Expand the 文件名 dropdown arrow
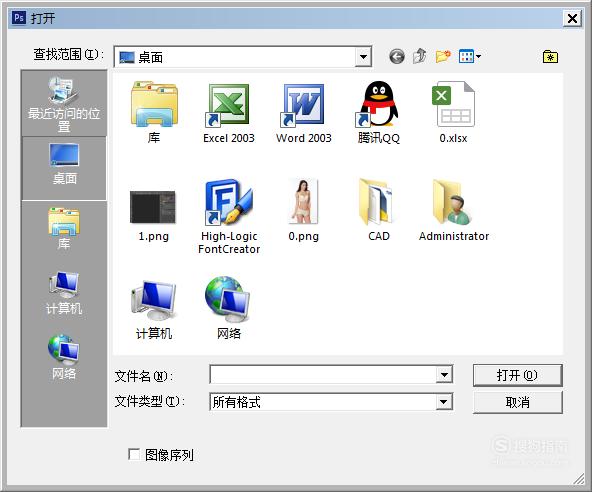Viewport: 592px width, 492px height. click(444, 375)
